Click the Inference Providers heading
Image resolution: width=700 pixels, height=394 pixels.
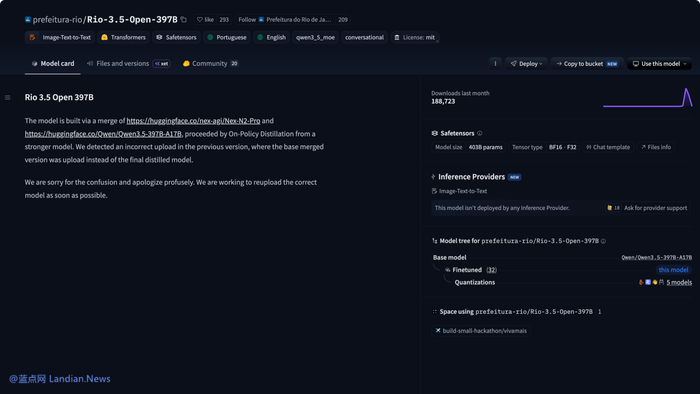pos(471,177)
